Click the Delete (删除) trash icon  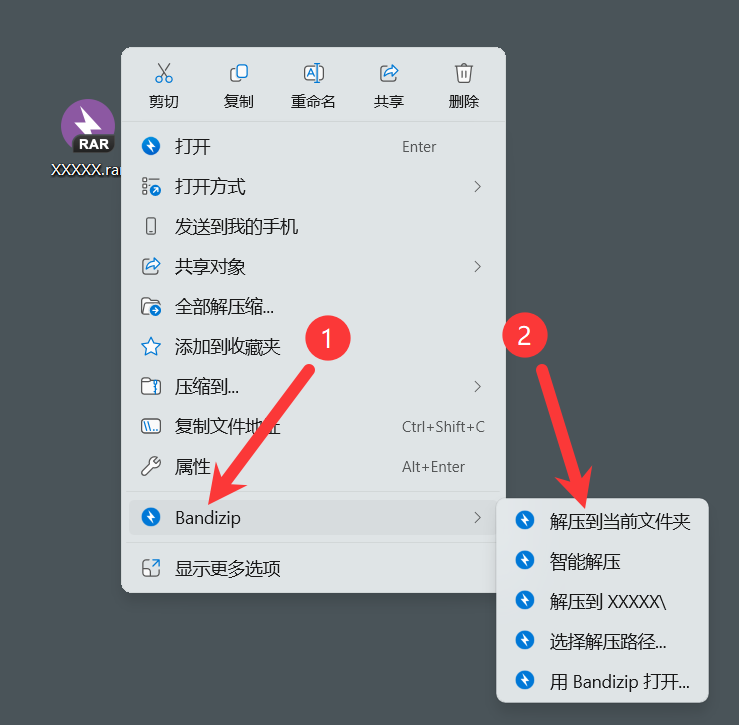click(464, 73)
